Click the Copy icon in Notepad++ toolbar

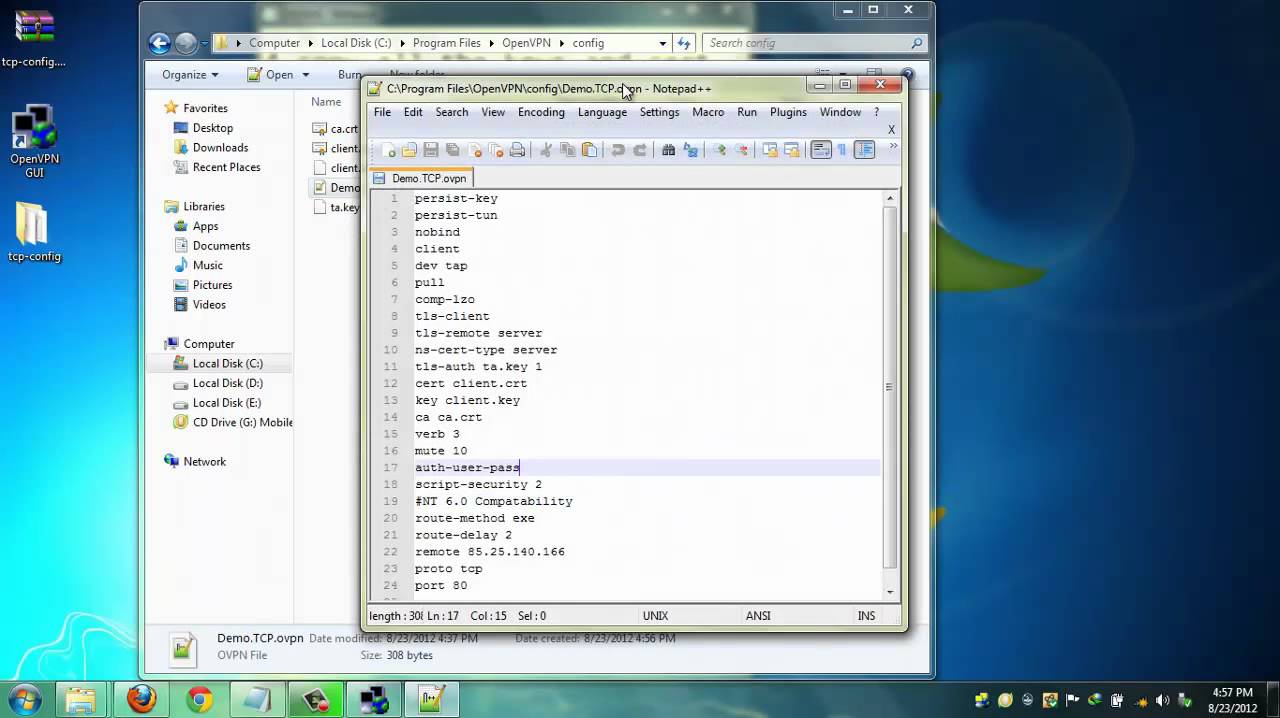point(568,150)
